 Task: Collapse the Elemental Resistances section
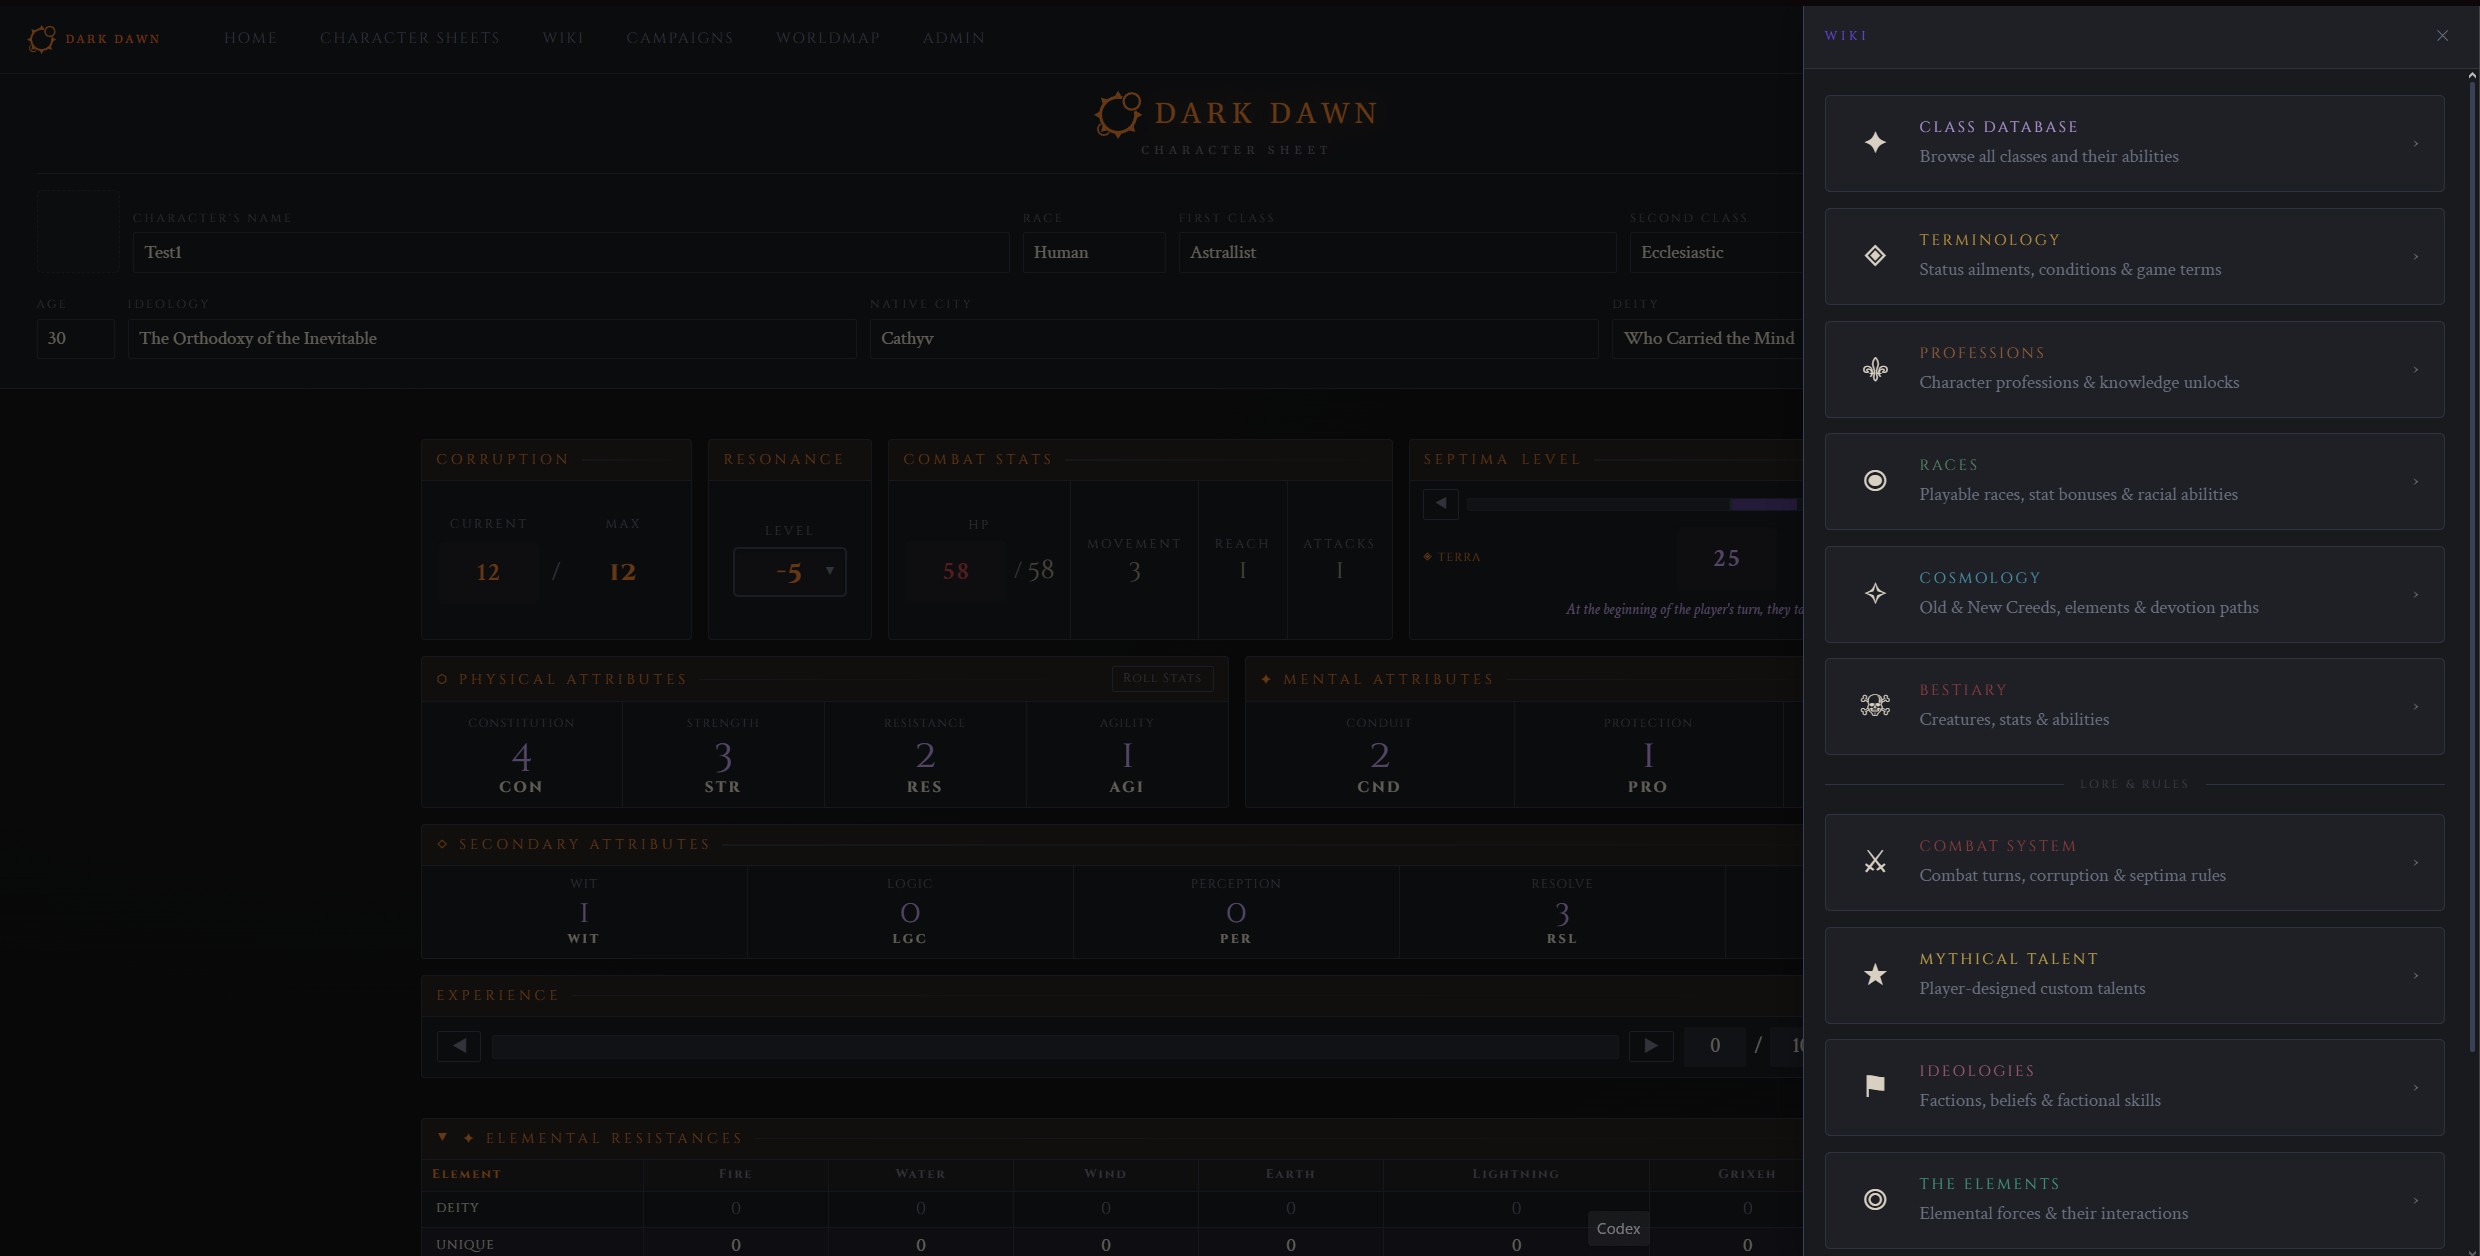click(443, 1138)
